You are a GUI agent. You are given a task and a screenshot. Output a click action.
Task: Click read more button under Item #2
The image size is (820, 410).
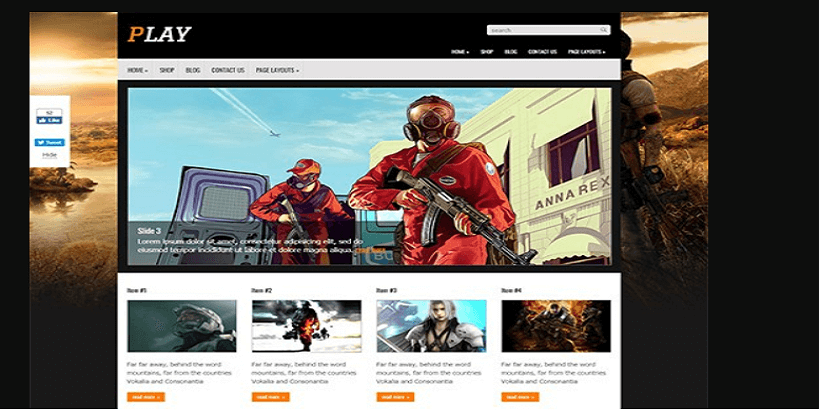[270, 397]
